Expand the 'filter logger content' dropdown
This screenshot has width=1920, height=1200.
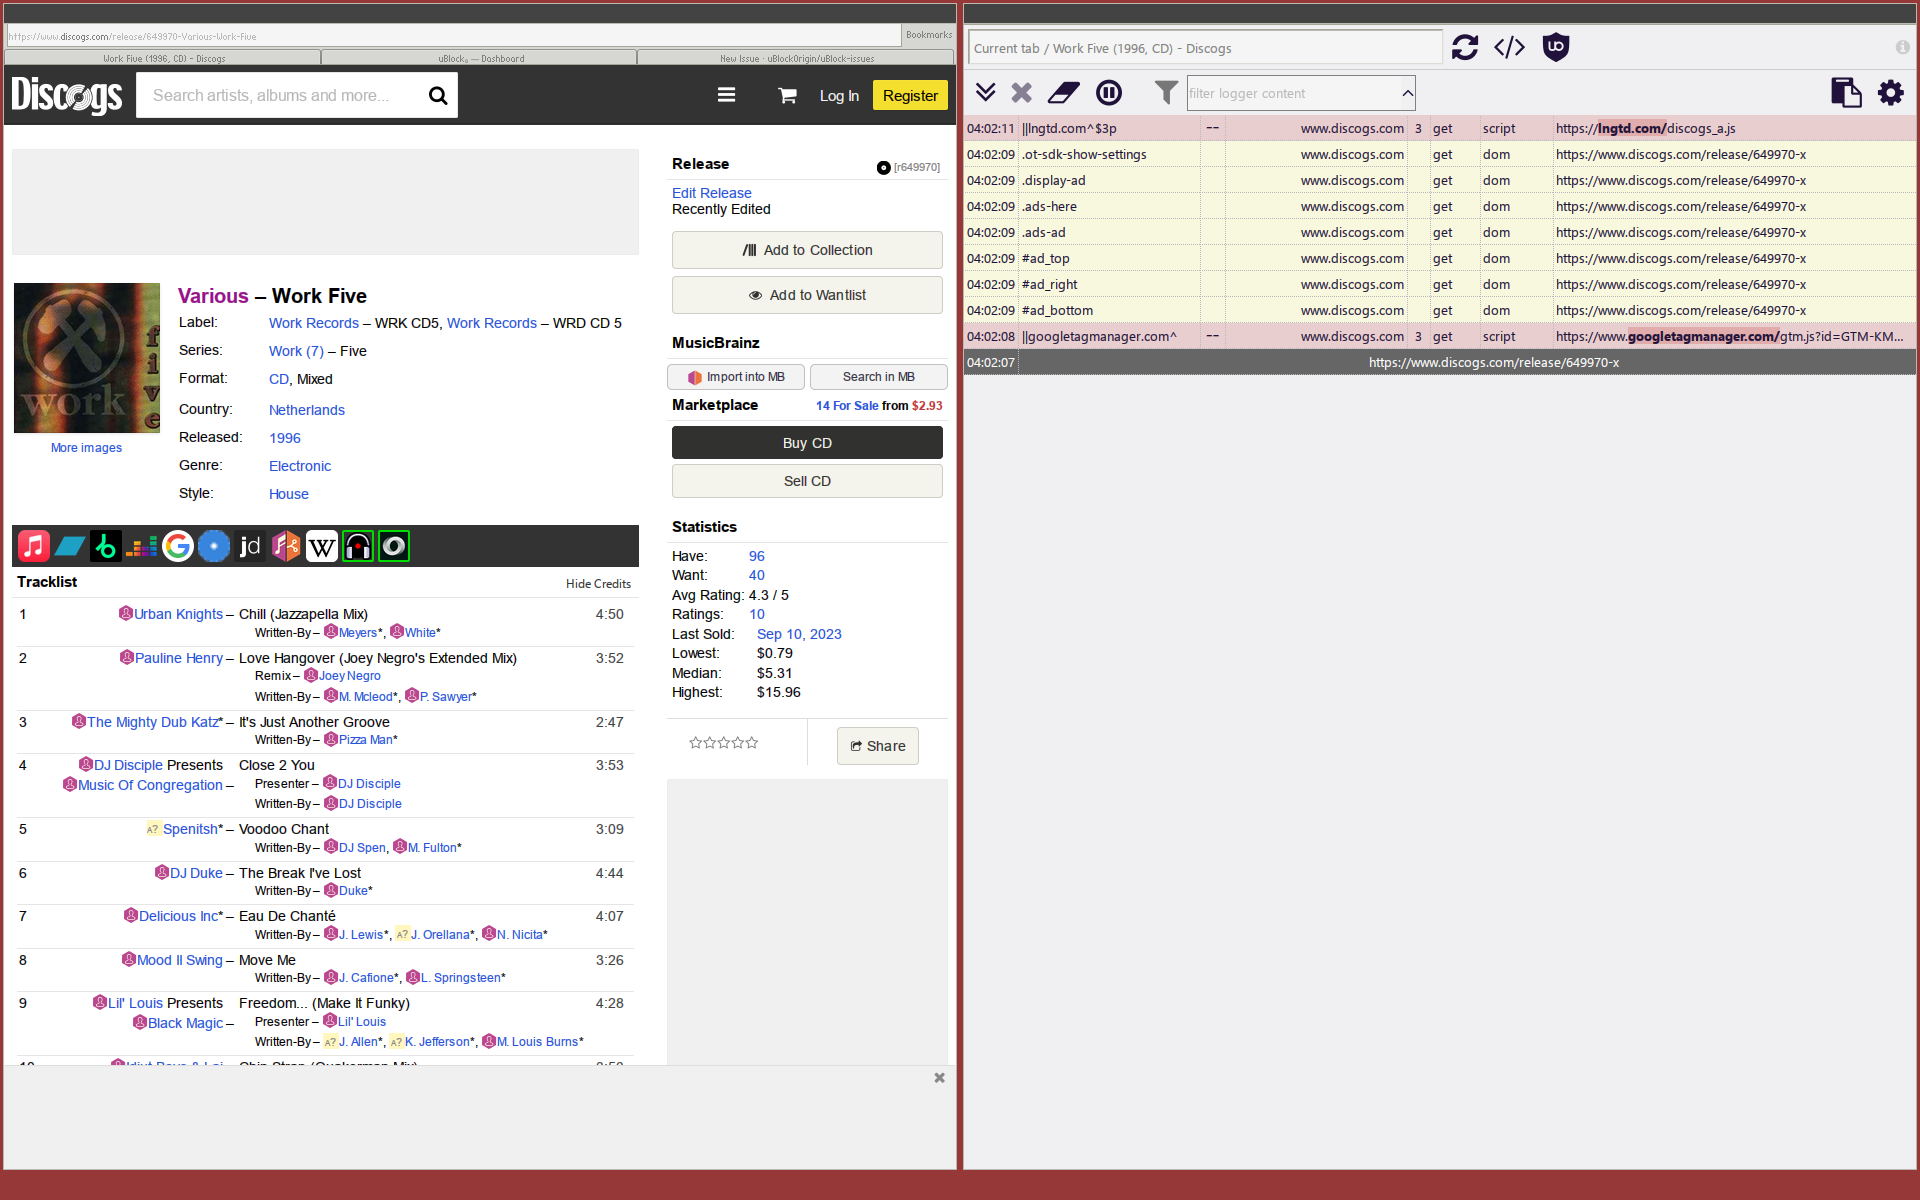[1407, 93]
